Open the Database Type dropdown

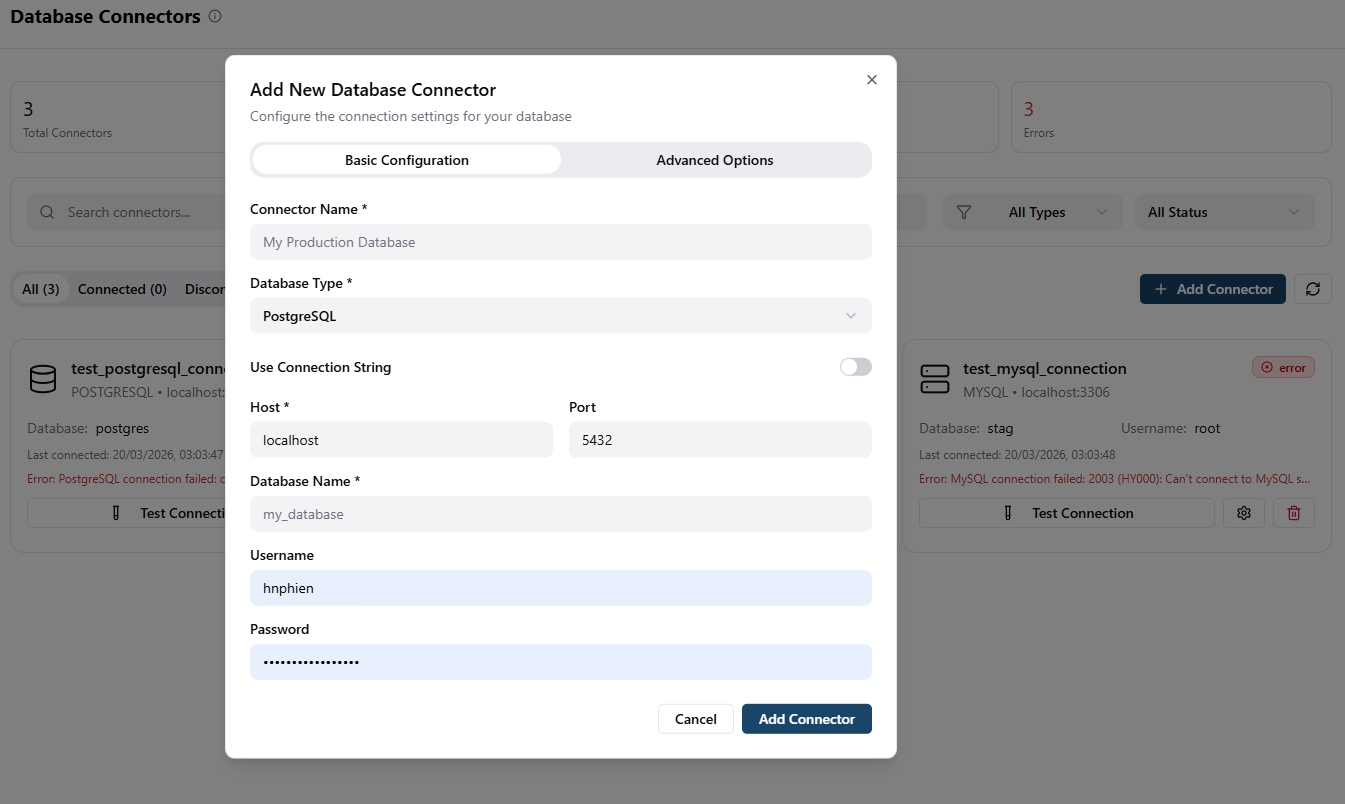[560, 316]
